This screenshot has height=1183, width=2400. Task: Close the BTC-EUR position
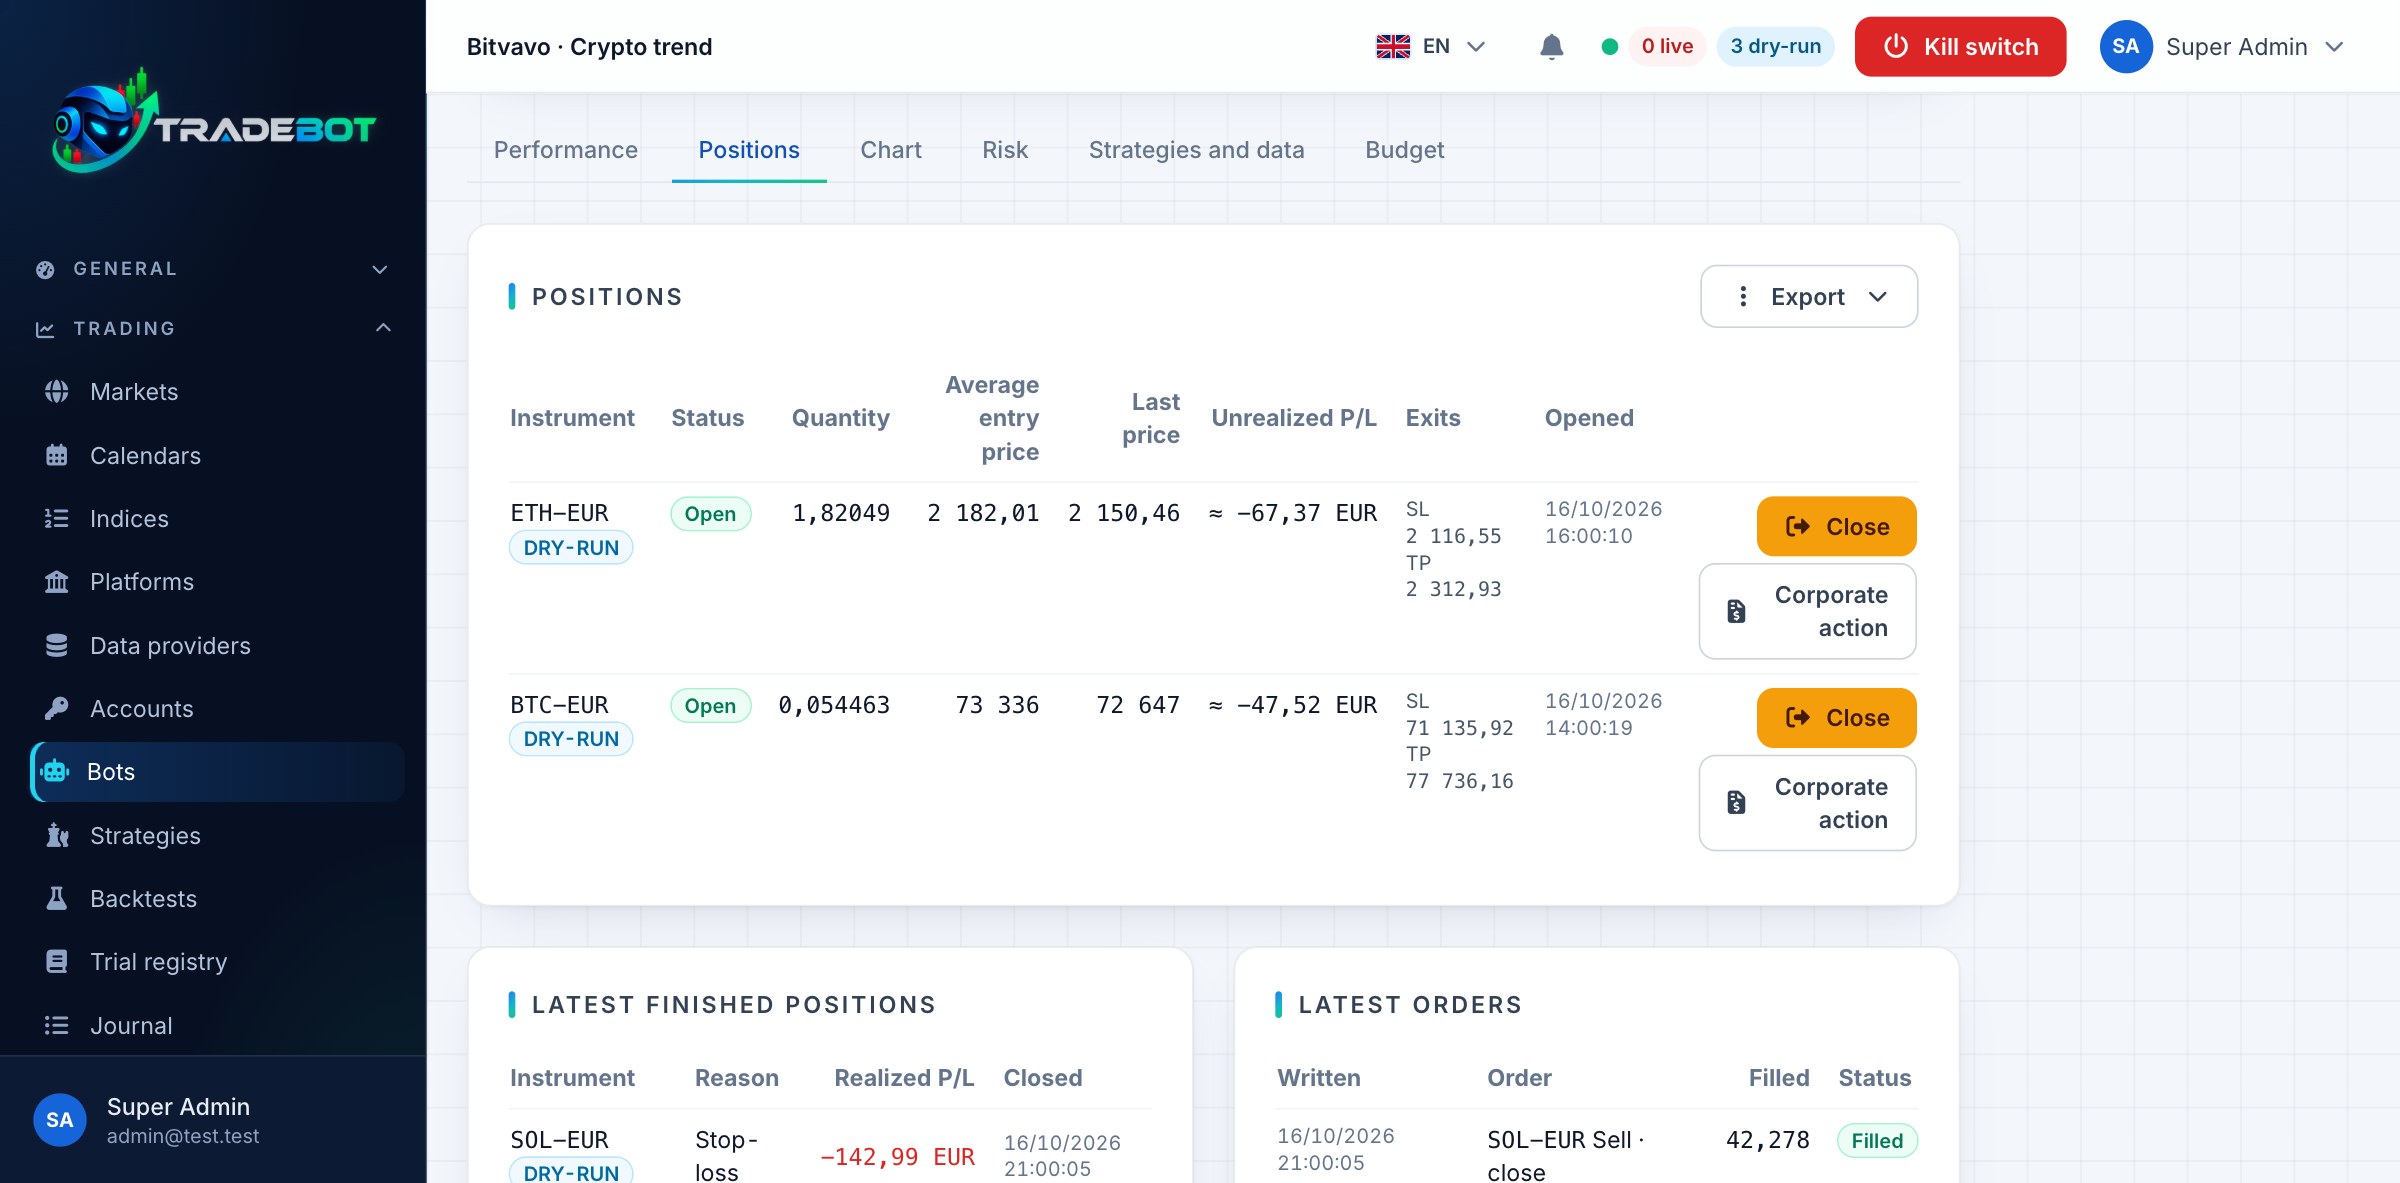(1837, 717)
